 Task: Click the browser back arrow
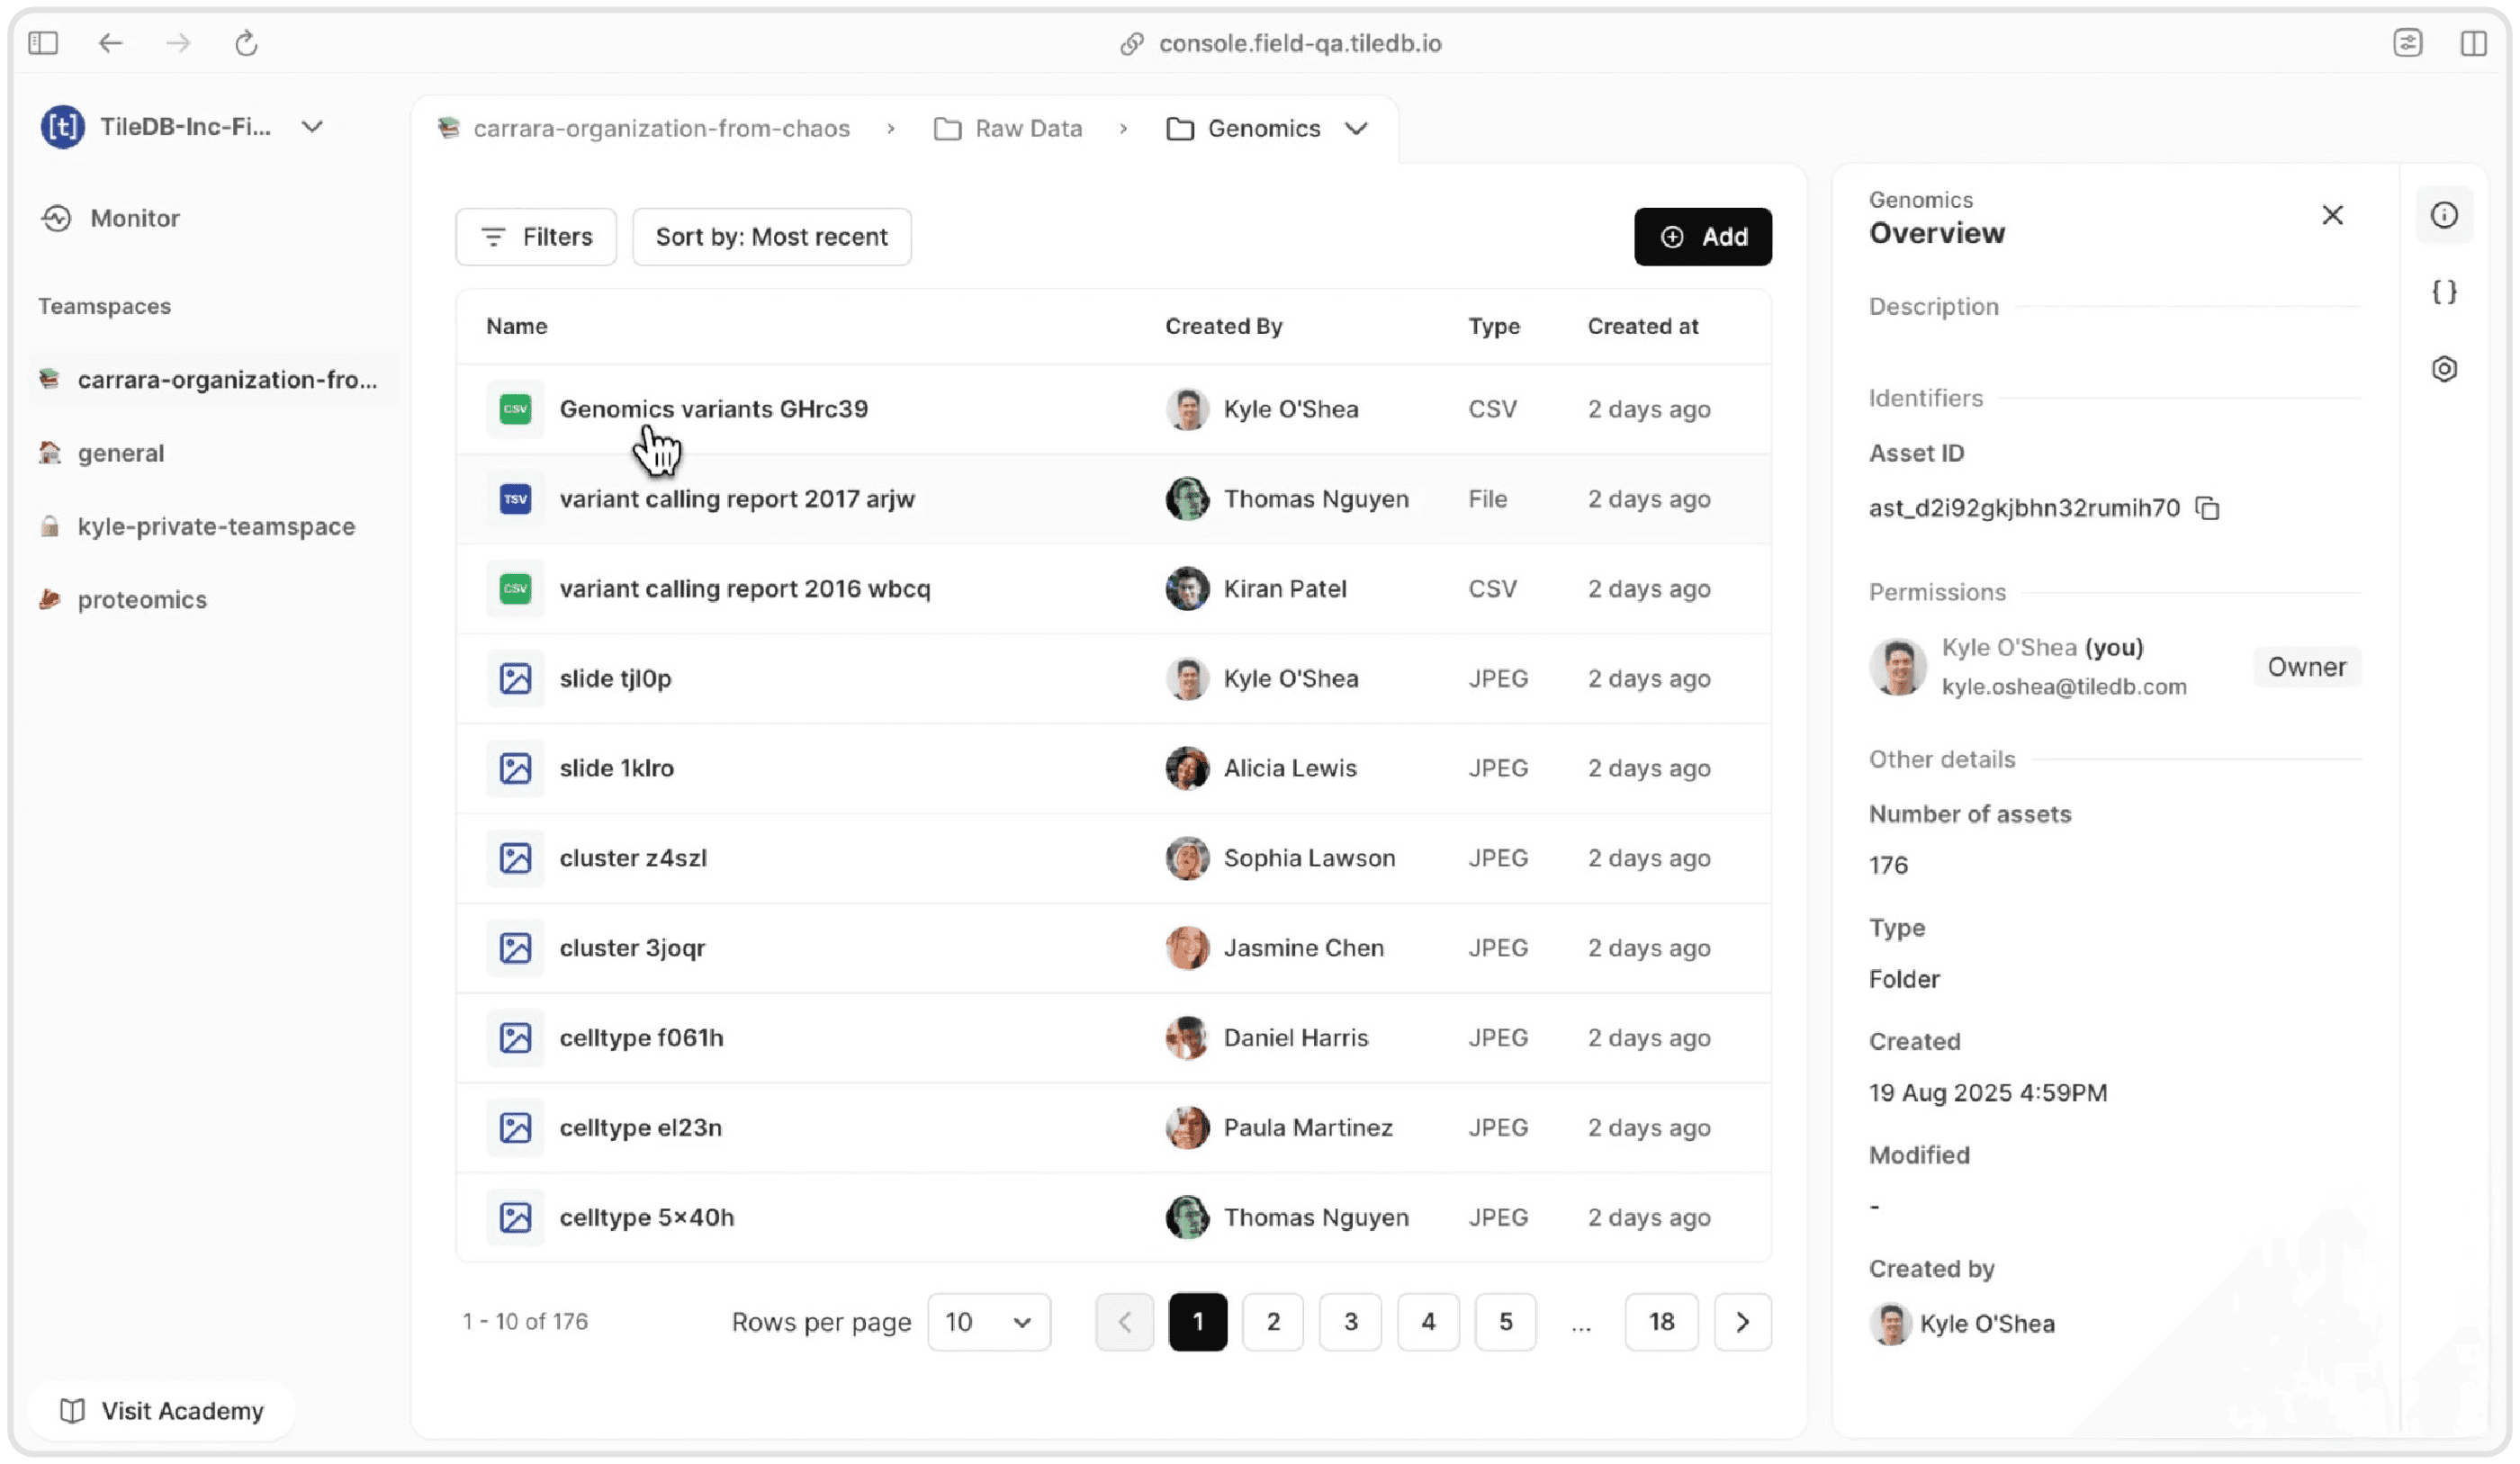click(x=110, y=43)
